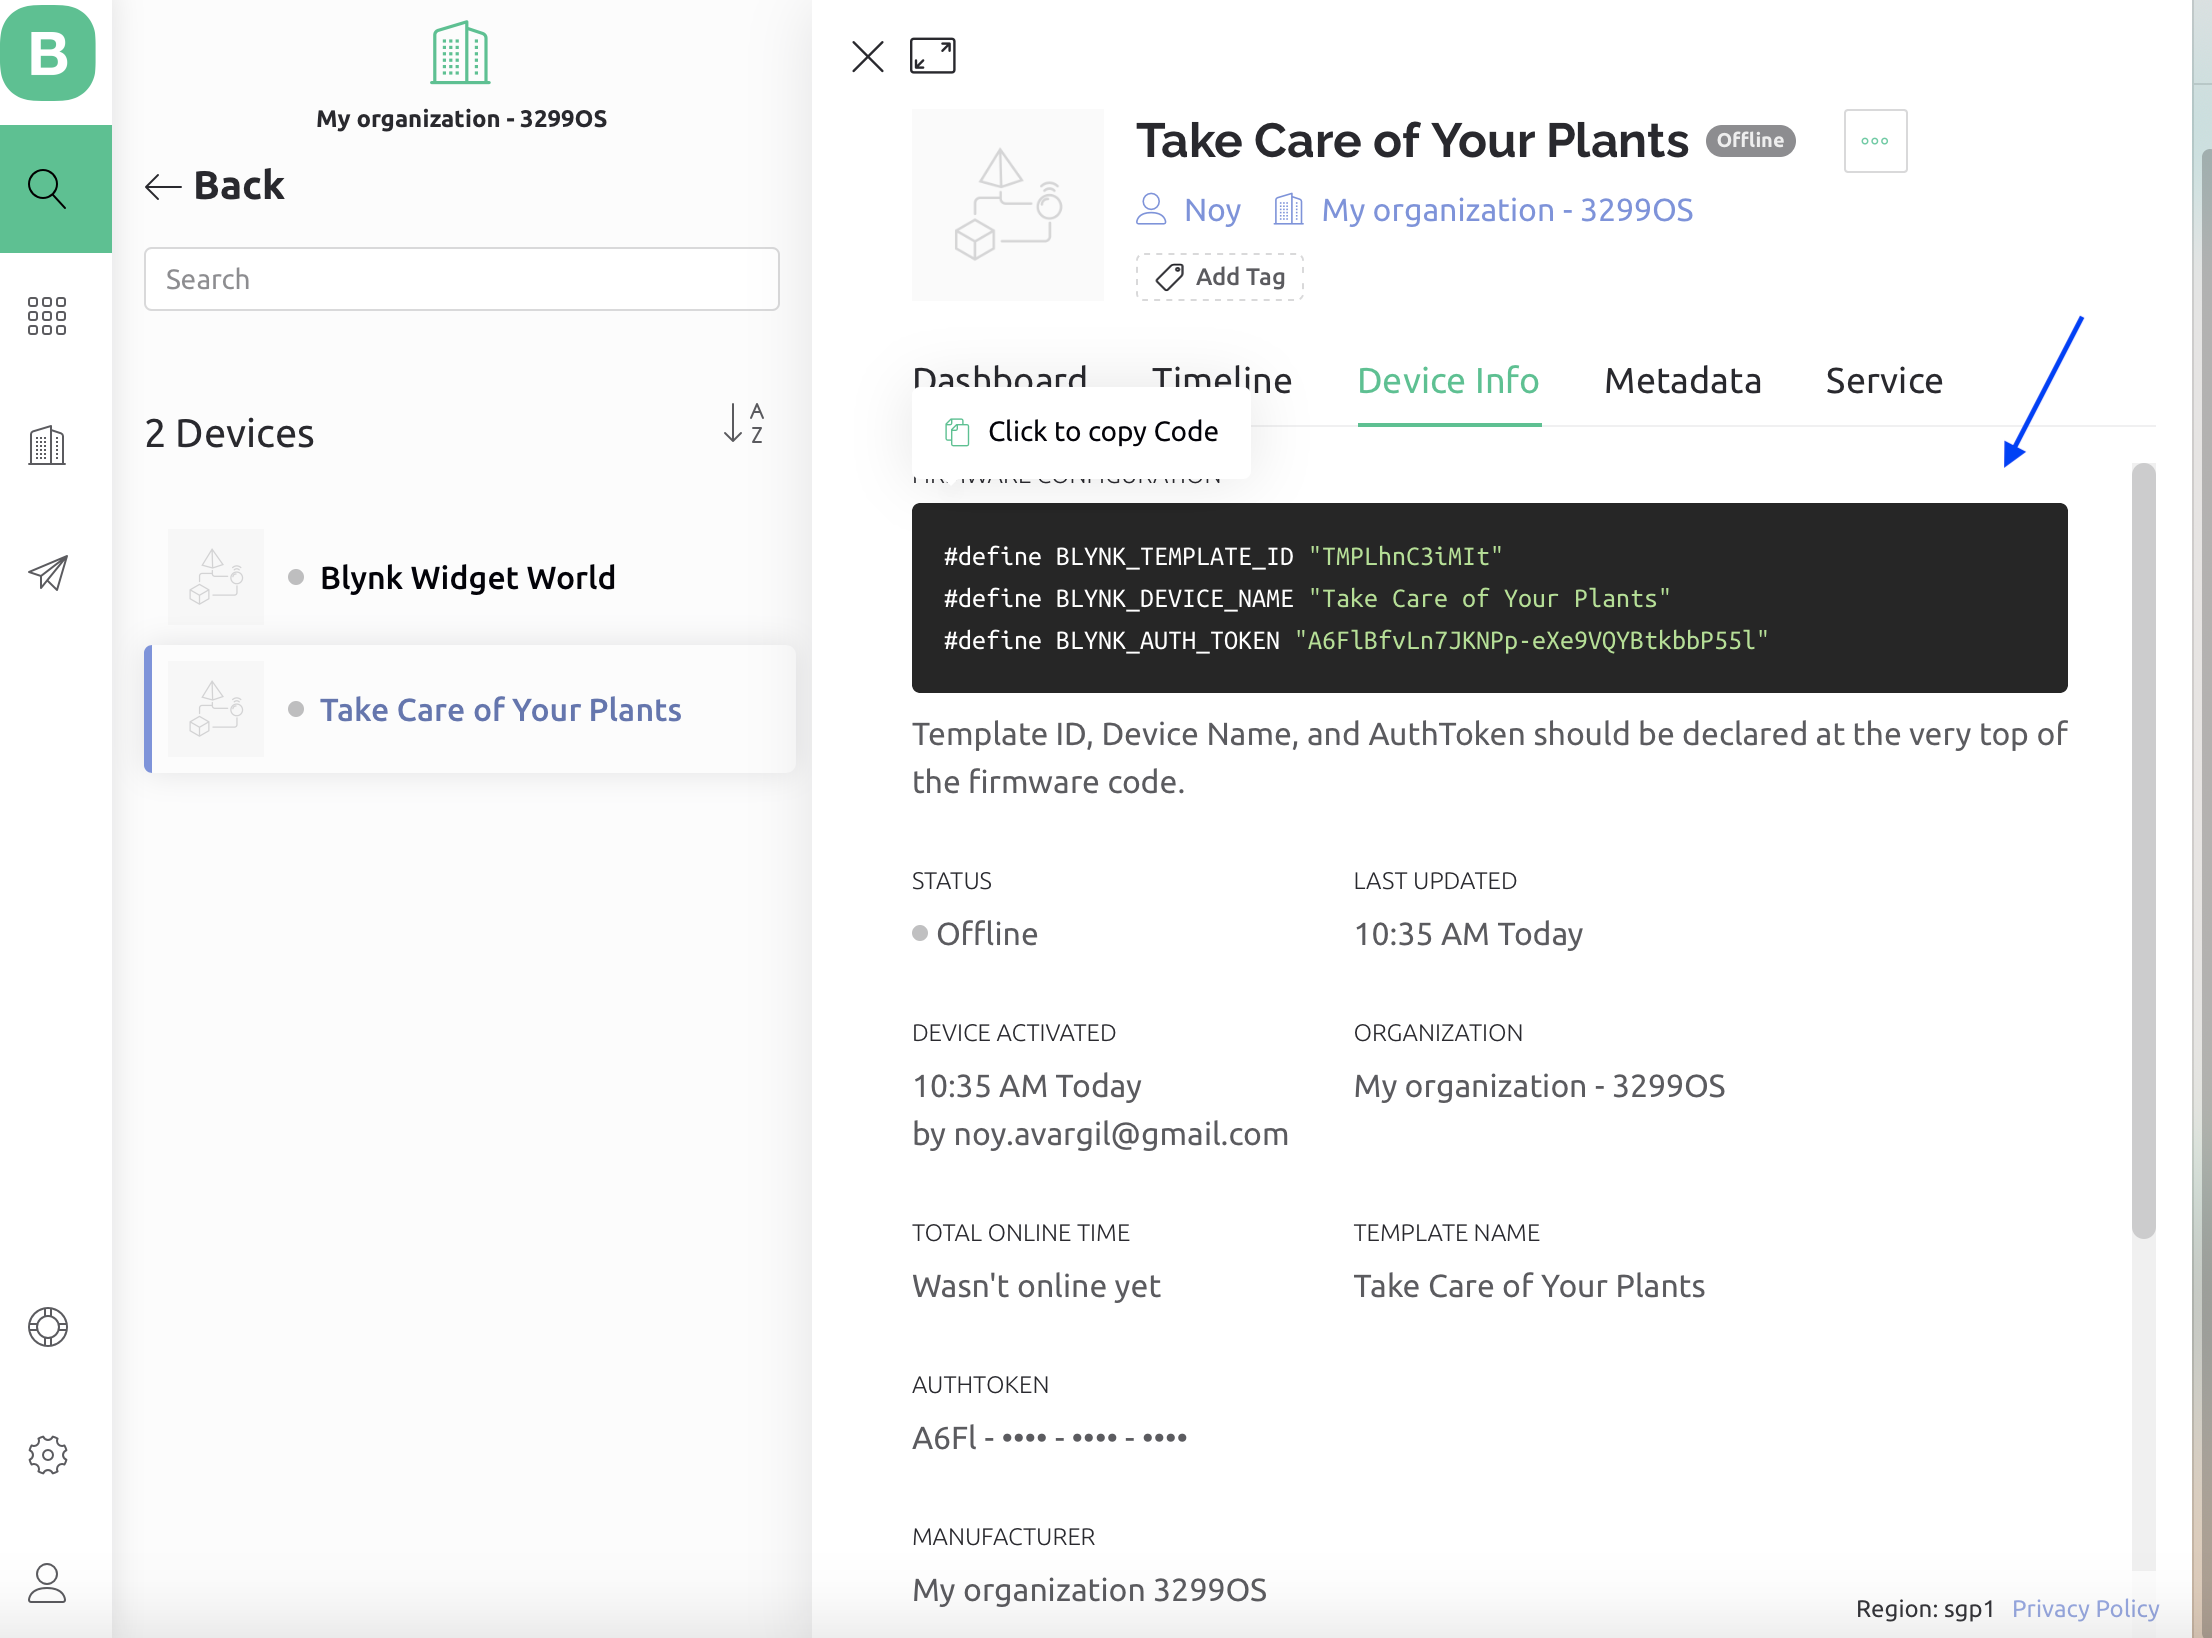Click the device Search field
Viewport: 2212px width, 1638px height.
pos(461,279)
